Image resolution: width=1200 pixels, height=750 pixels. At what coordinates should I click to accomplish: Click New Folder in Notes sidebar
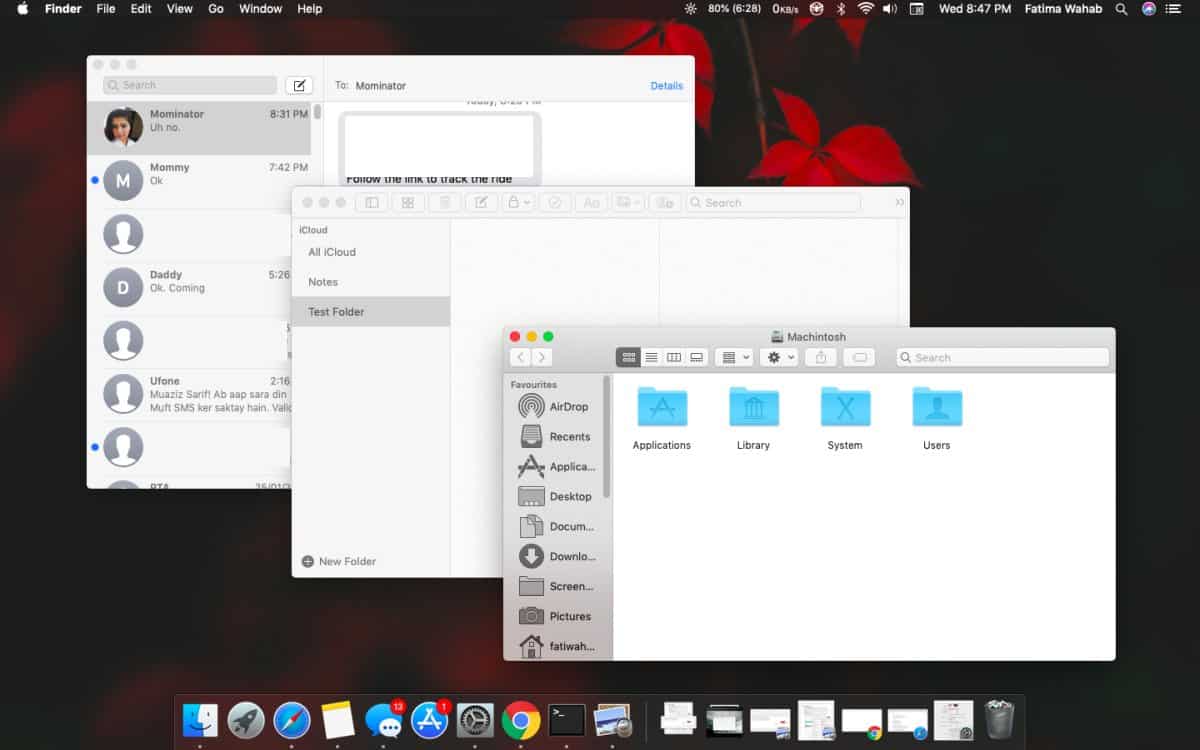(339, 562)
